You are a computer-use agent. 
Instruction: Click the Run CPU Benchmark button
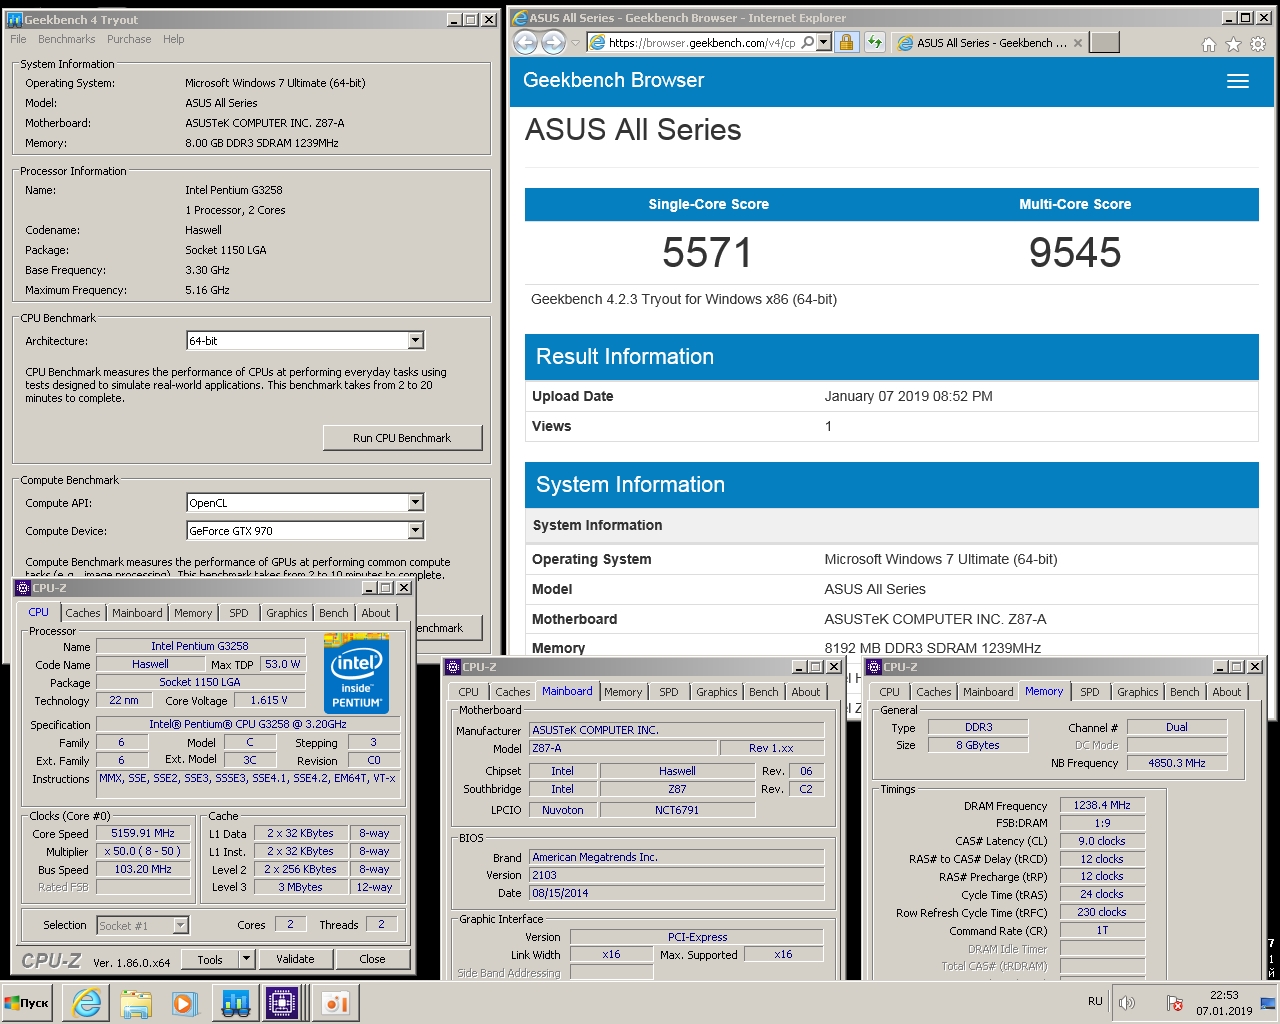402,438
